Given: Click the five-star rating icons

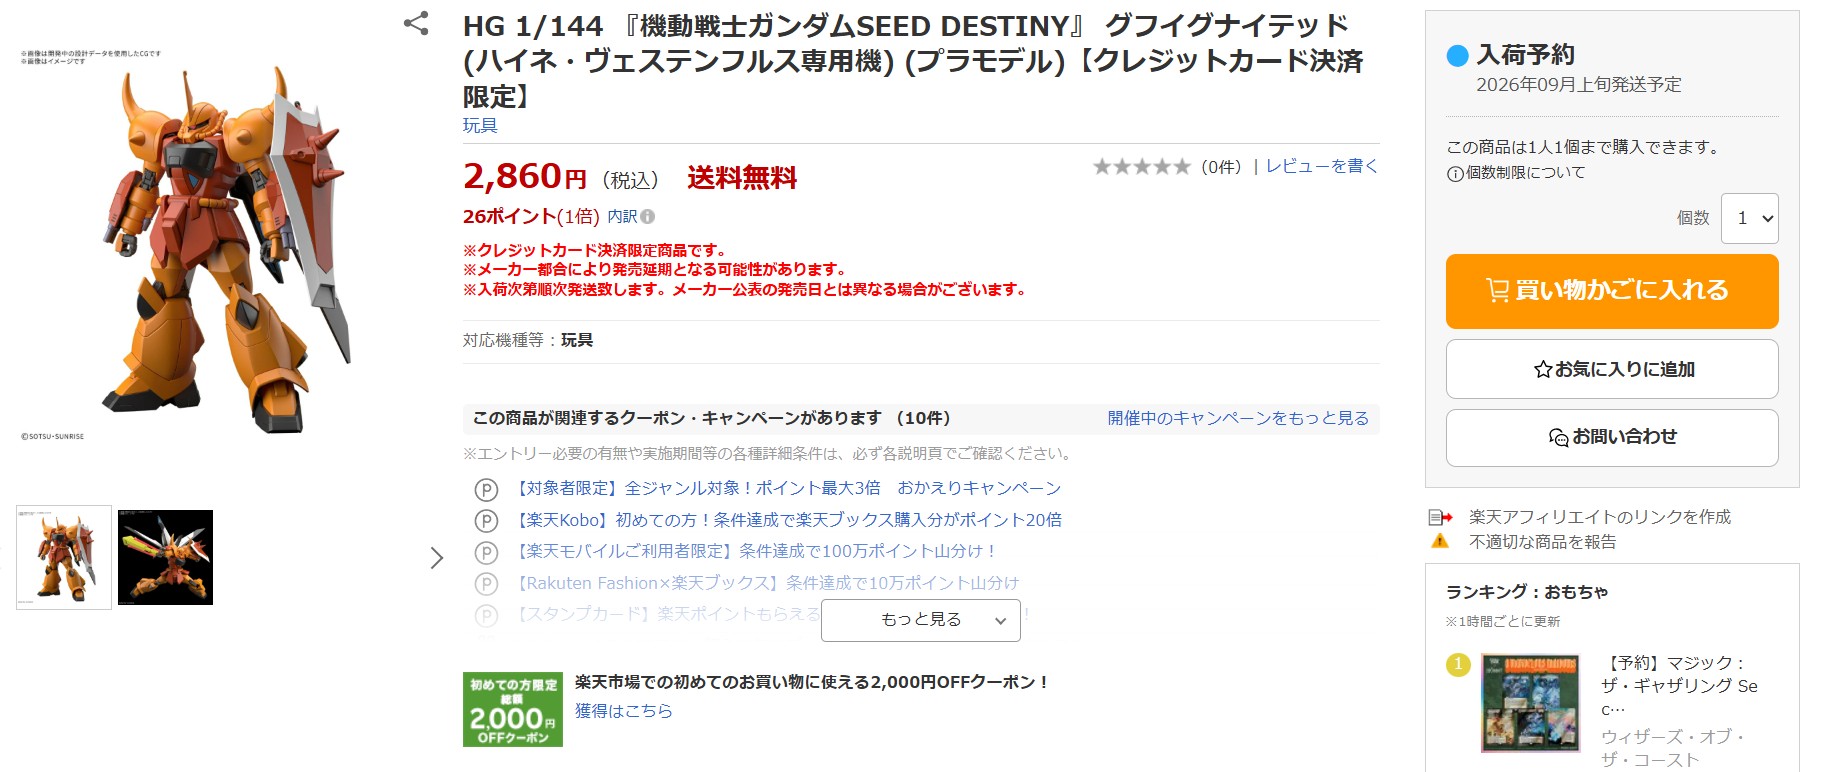Looking at the screenshot, I should pyautogui.click(x=1141, y=166).
